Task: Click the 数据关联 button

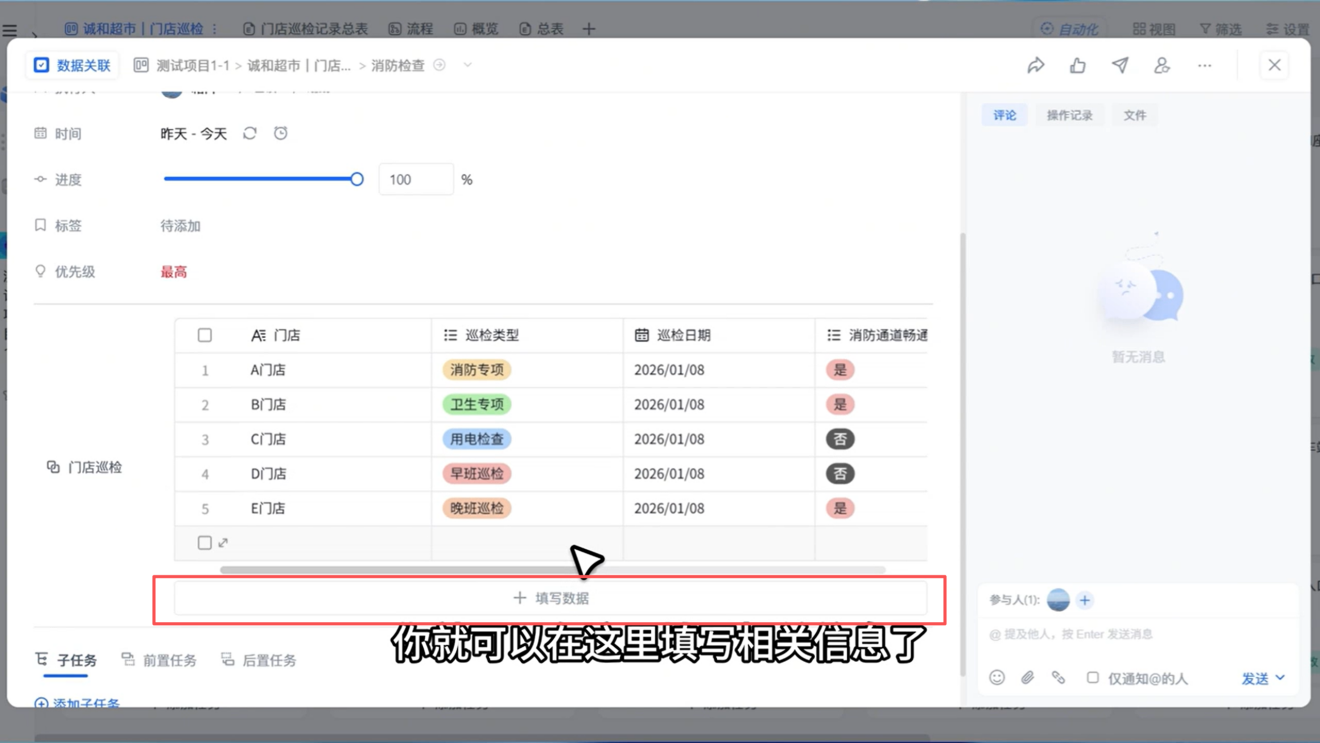Action: click(x=72, y=65)
